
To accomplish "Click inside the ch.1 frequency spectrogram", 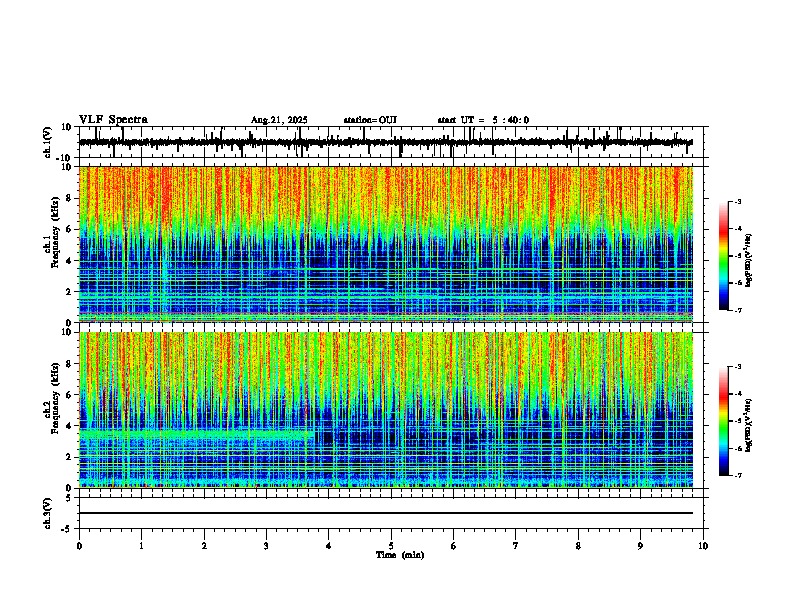I will click(x=386, y=244).
